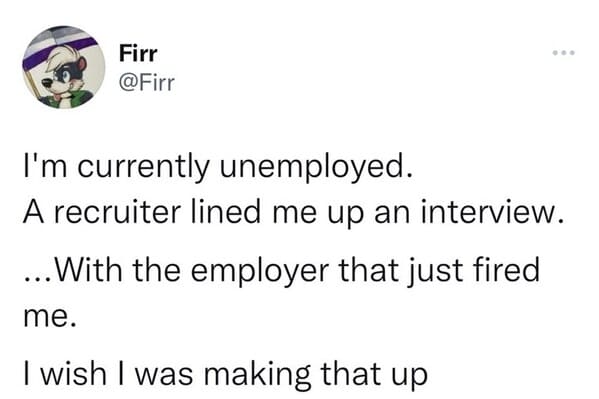Open the bold display name Firr

pyautogui.click(x=138, y=53)
